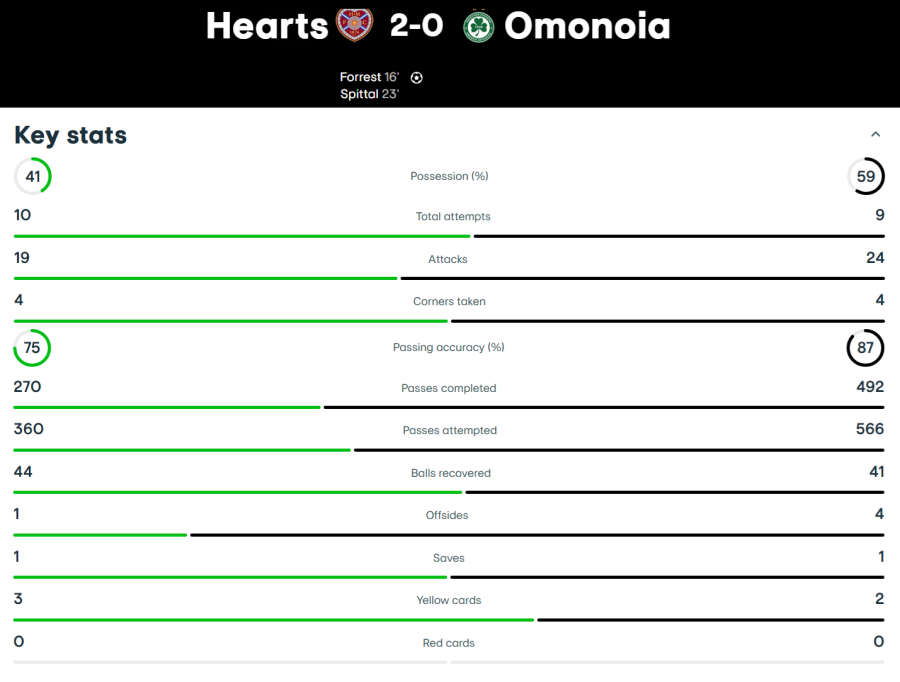Click the Passes completed label
This screenshot has height=682, width=900.
tap(449, 388)
